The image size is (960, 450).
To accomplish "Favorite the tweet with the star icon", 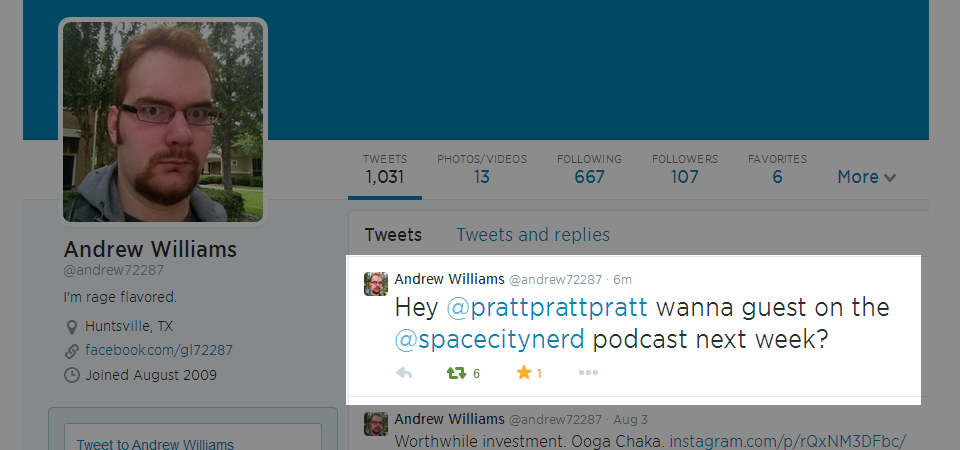I will (x=524, y=373).
